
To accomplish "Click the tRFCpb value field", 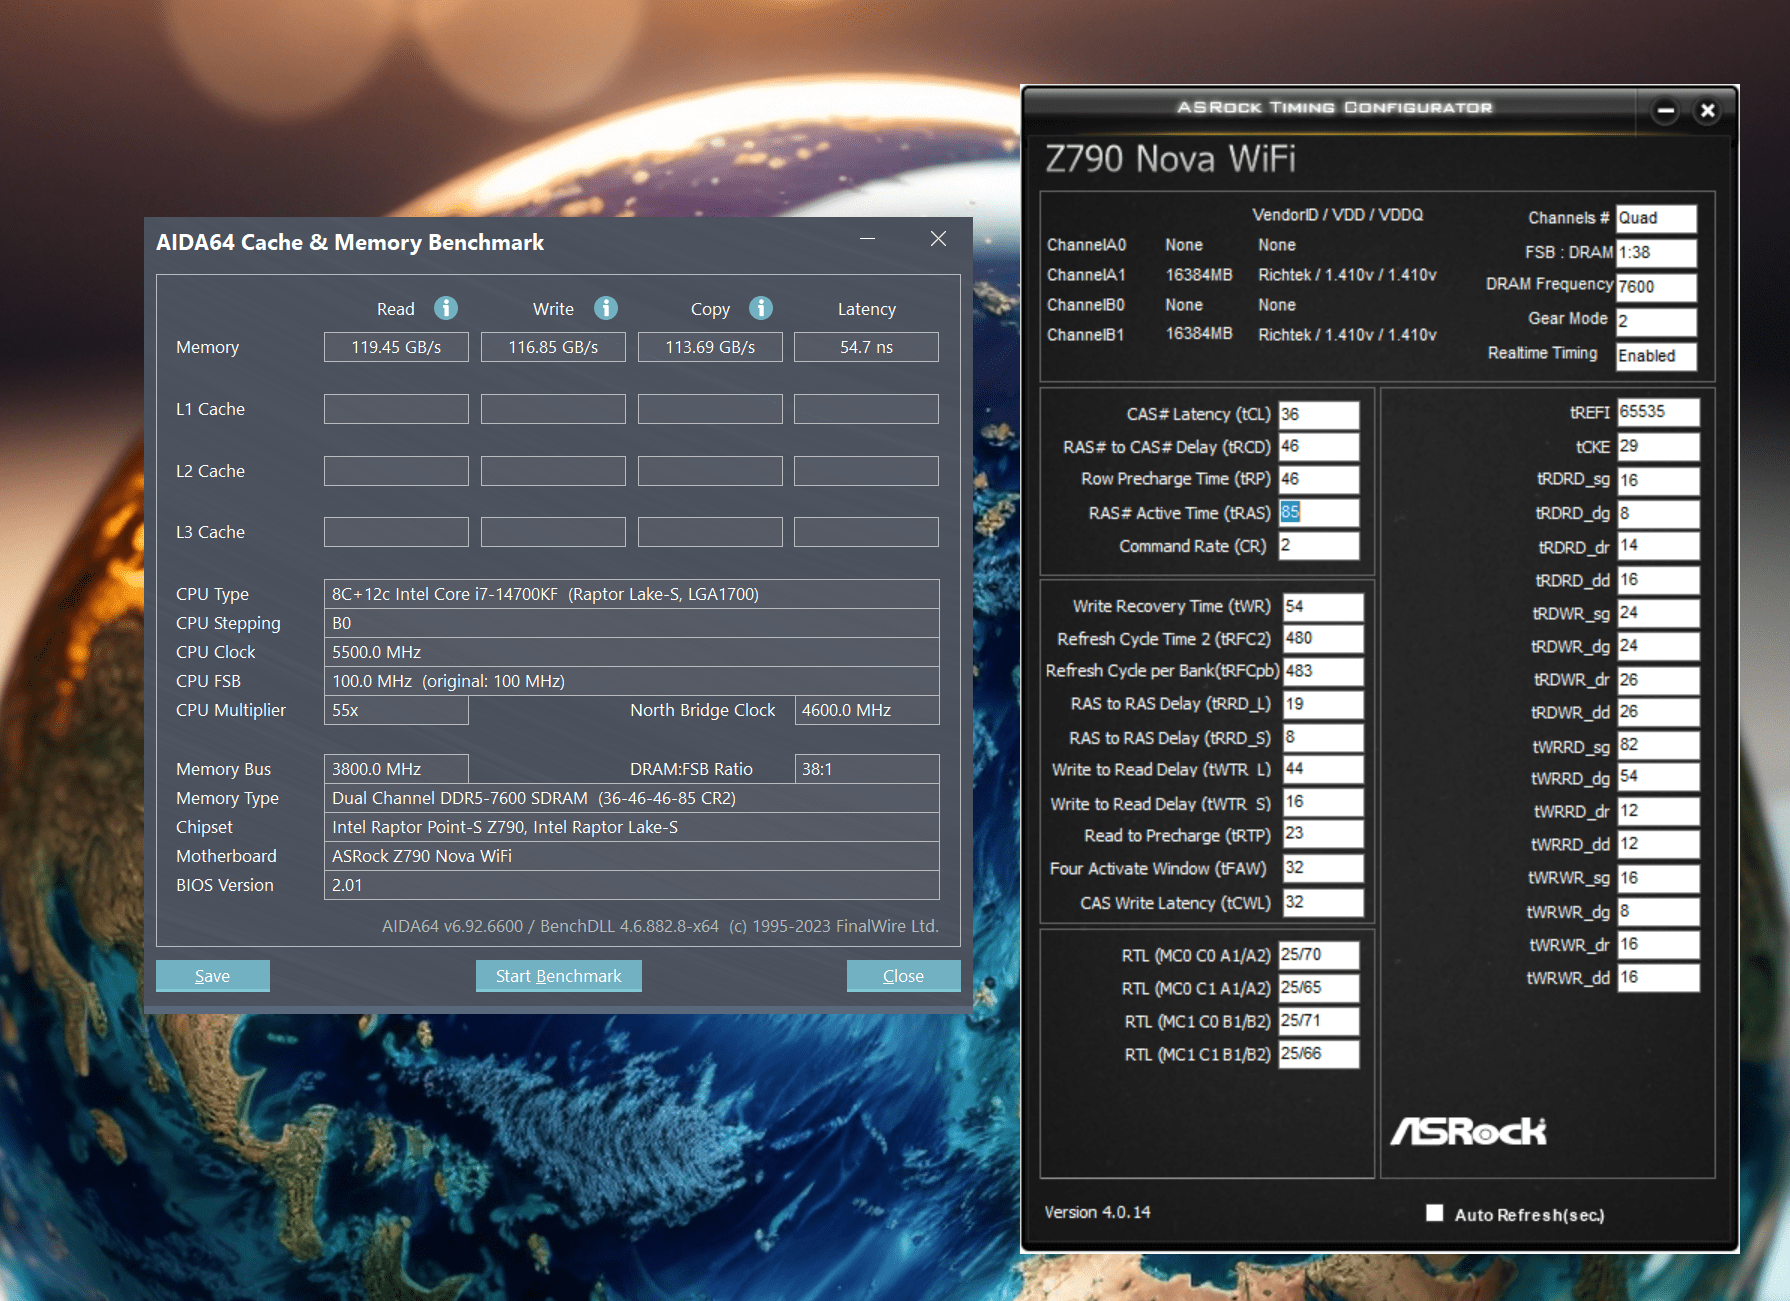I will coord(1323,671).
